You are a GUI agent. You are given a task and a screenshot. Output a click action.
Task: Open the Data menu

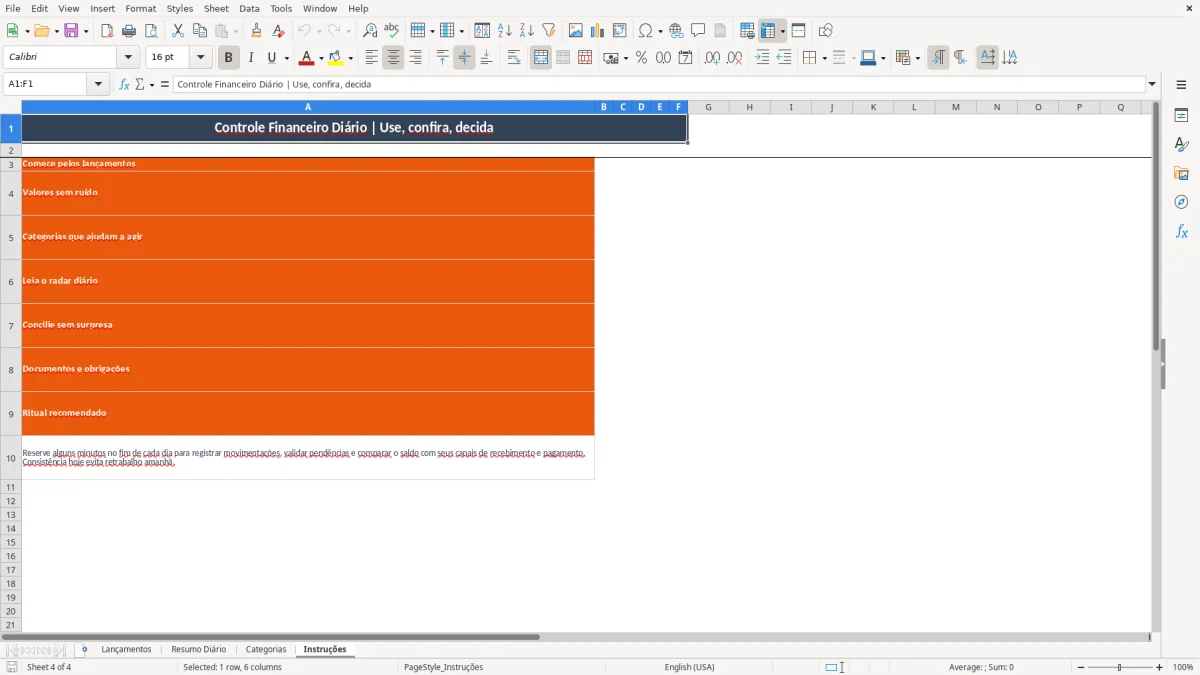249,8
